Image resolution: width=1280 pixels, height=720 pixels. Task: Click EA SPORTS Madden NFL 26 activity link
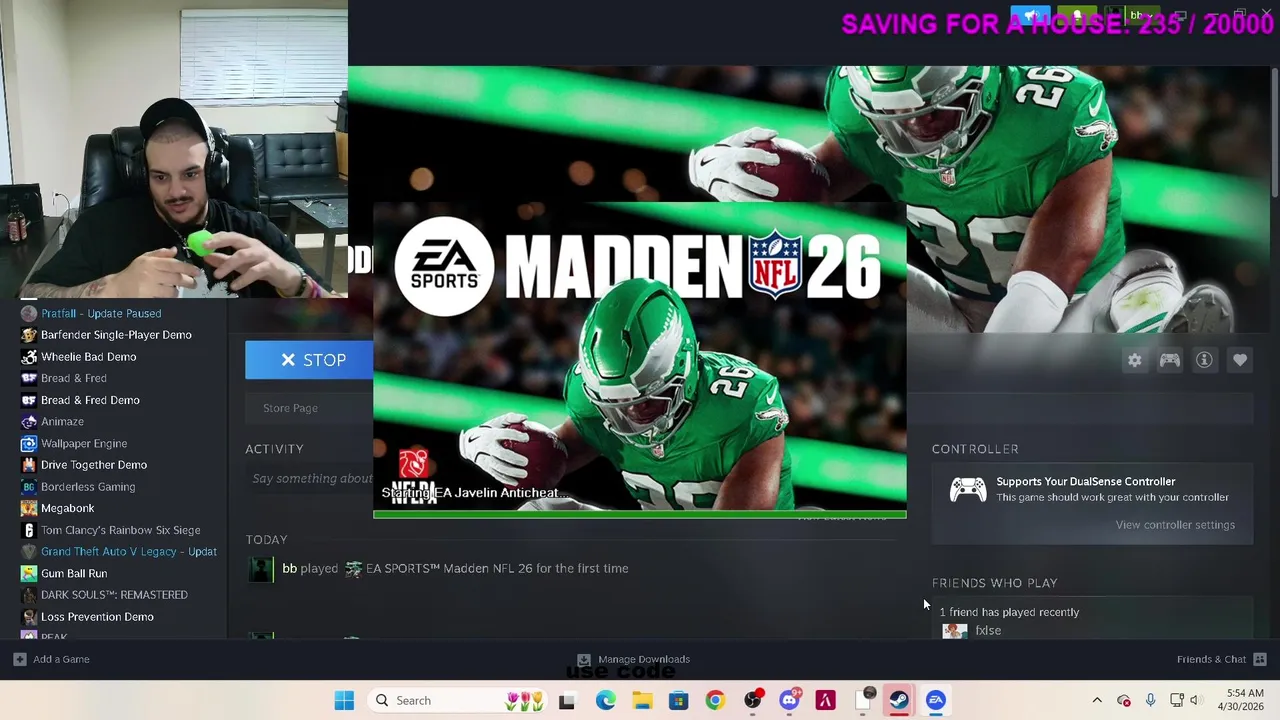[497, 569]
